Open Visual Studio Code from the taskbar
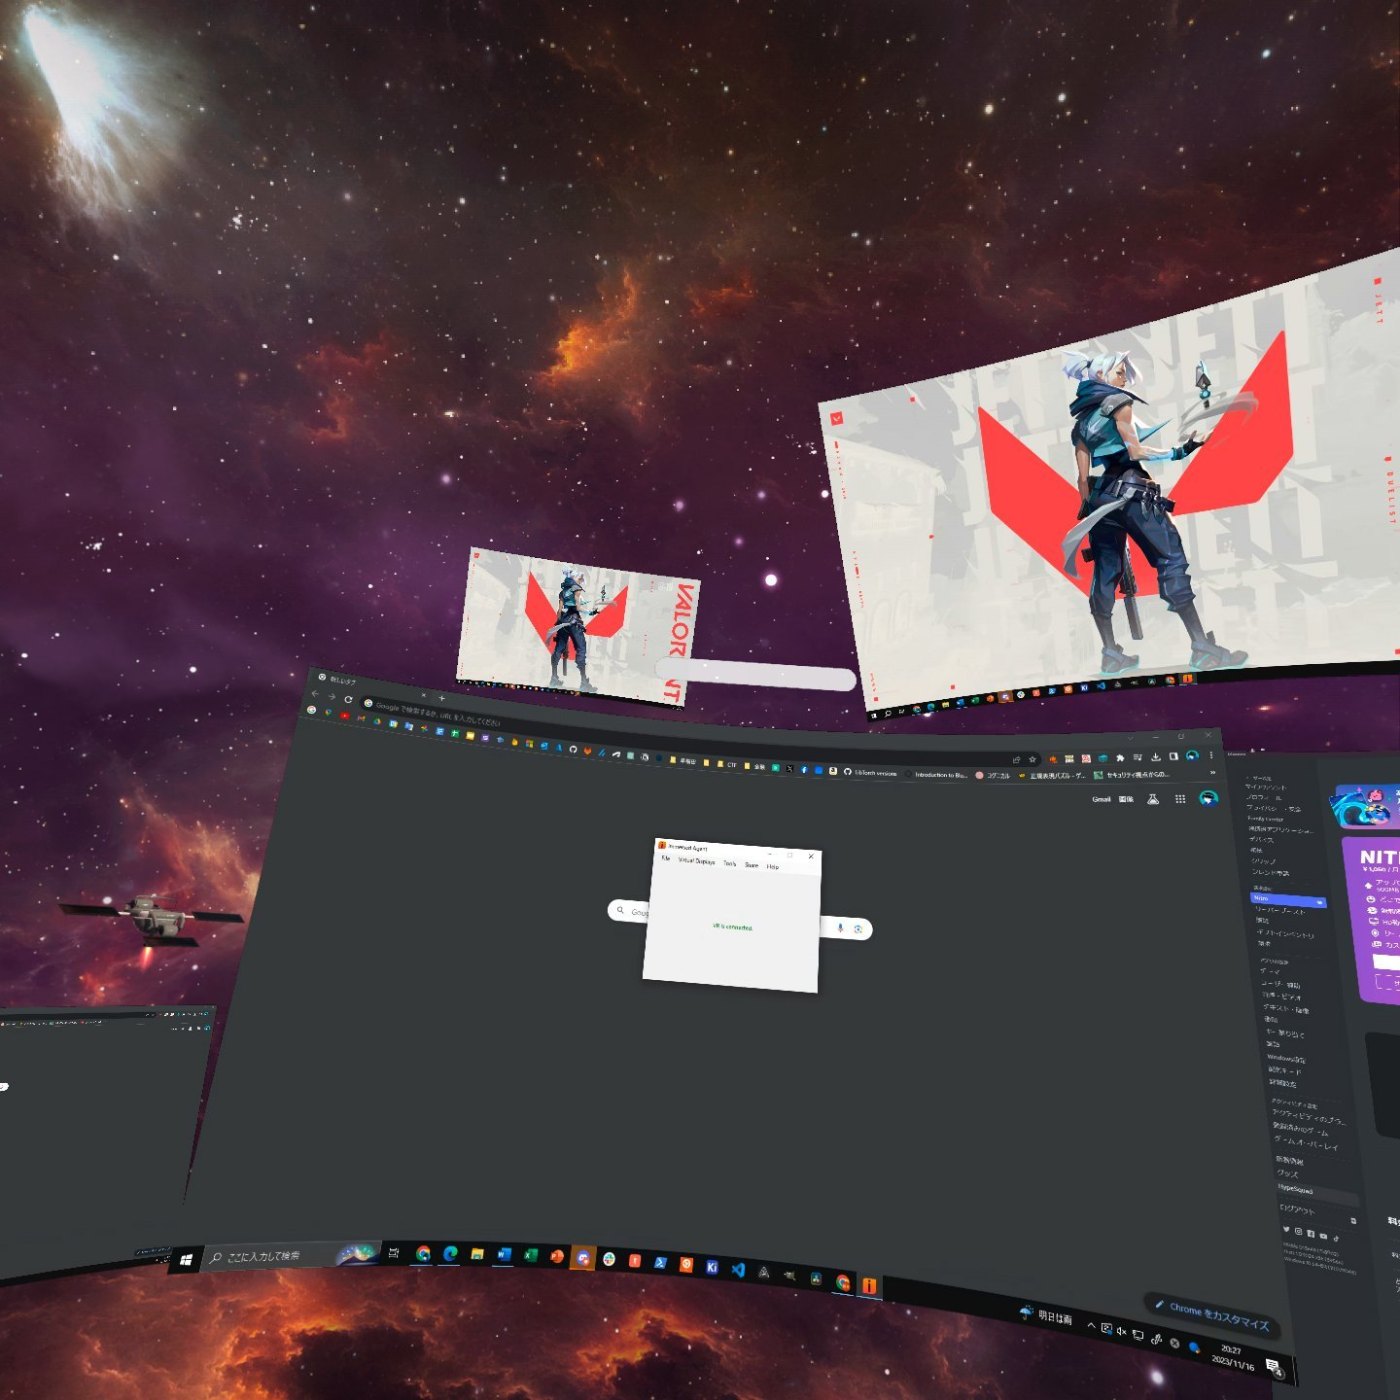Image resolution: width=1400 pixels, height=1400 pixels. pyautogui.click(x=738, y=1269)
